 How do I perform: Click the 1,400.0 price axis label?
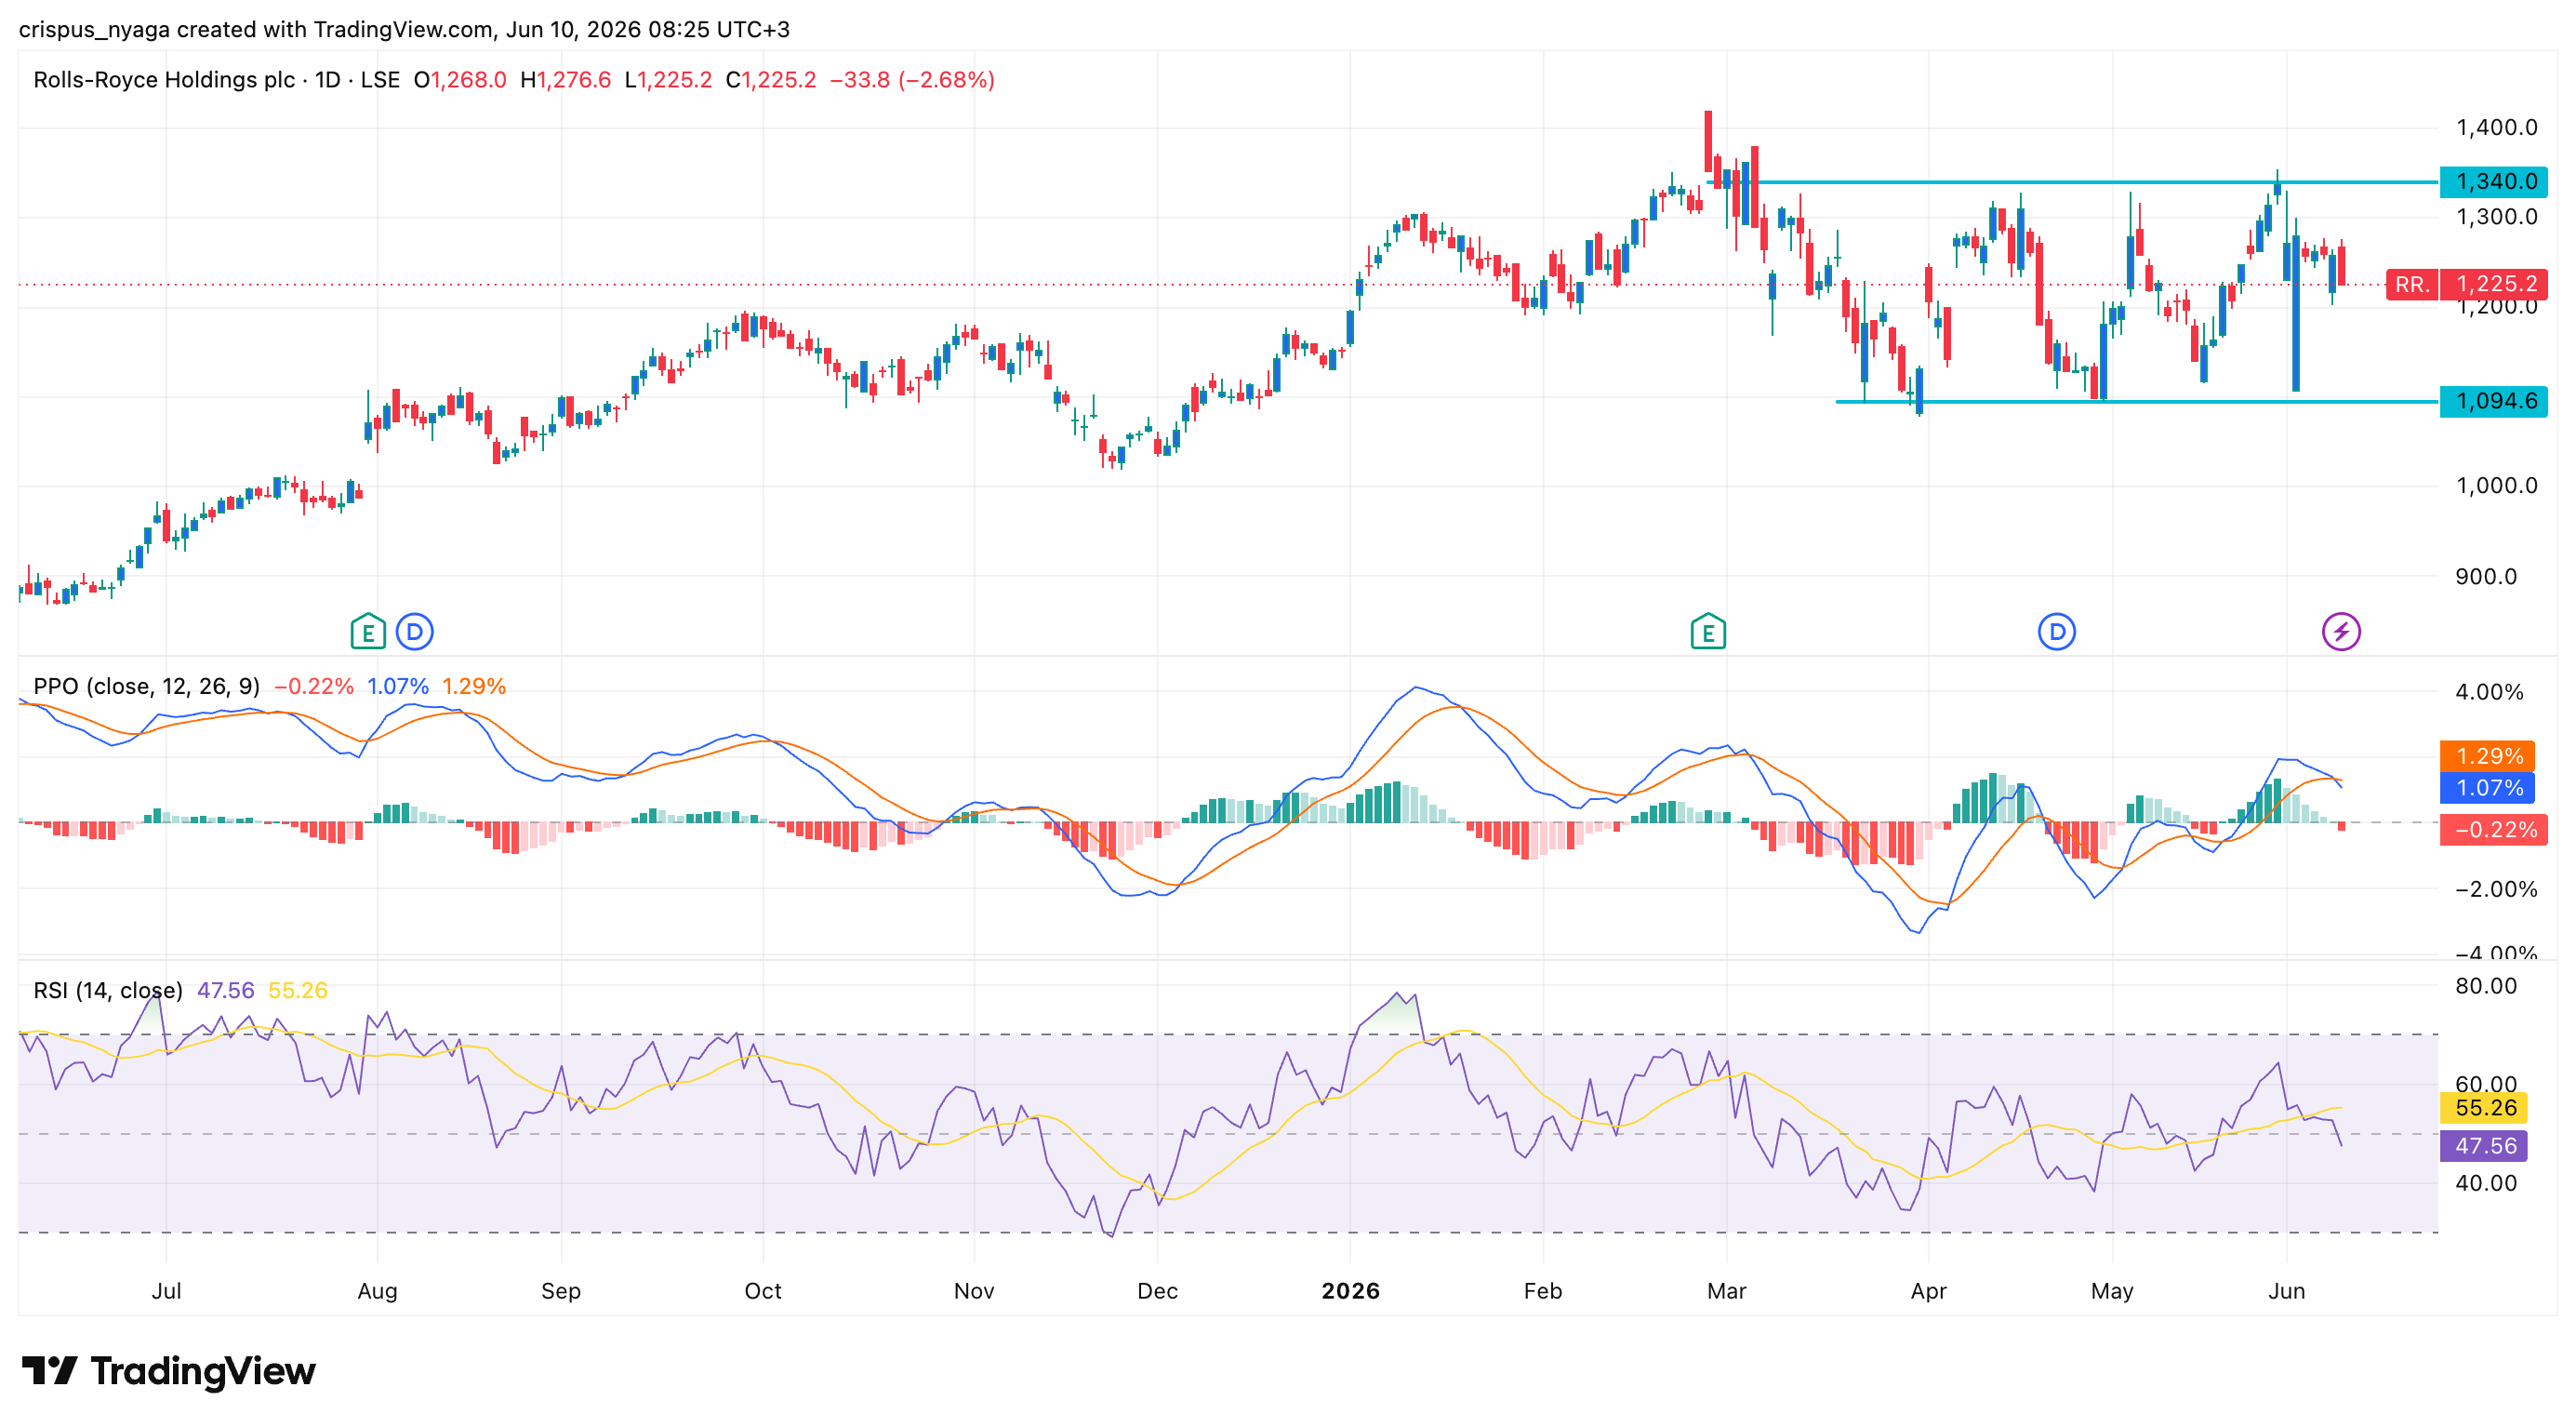[x=2496, y=127]
